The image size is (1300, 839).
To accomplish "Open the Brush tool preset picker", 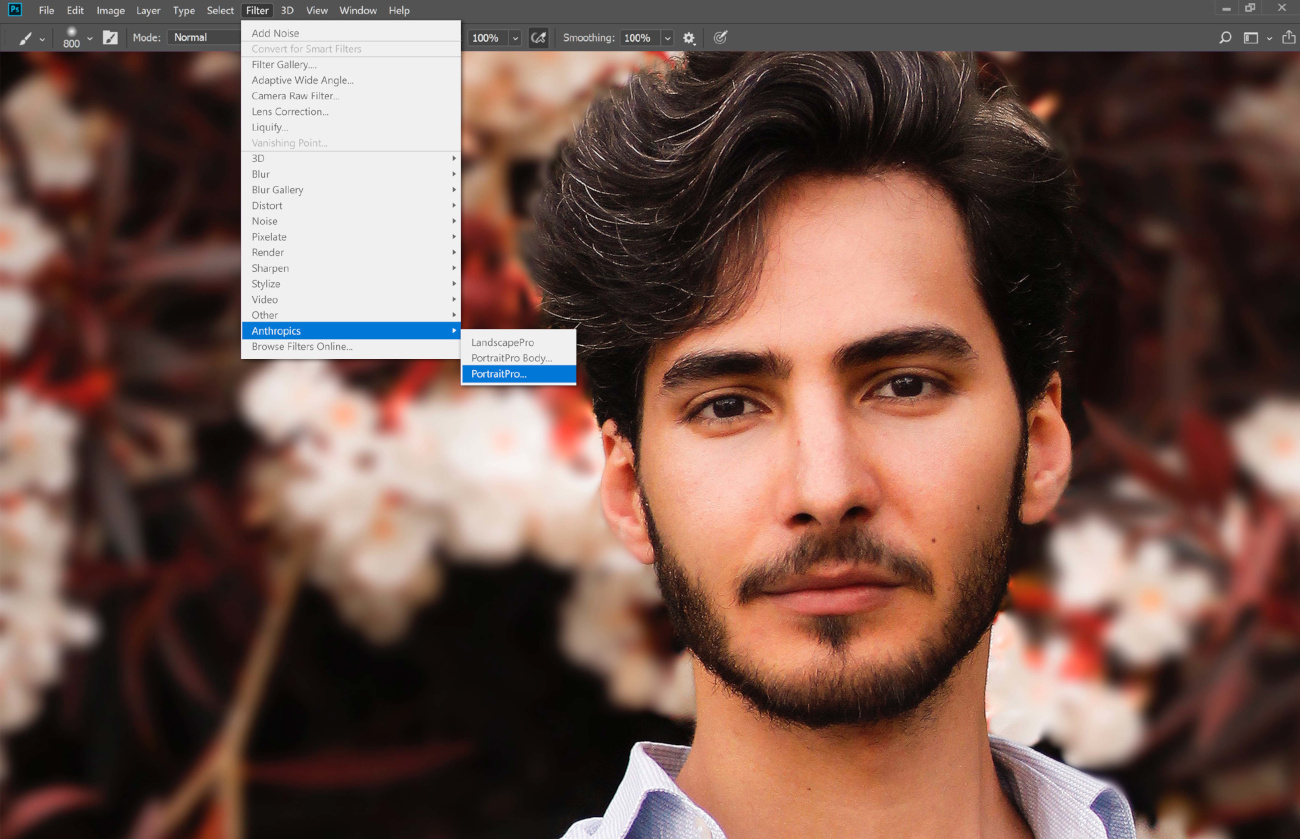I will [x=30, y=38].
